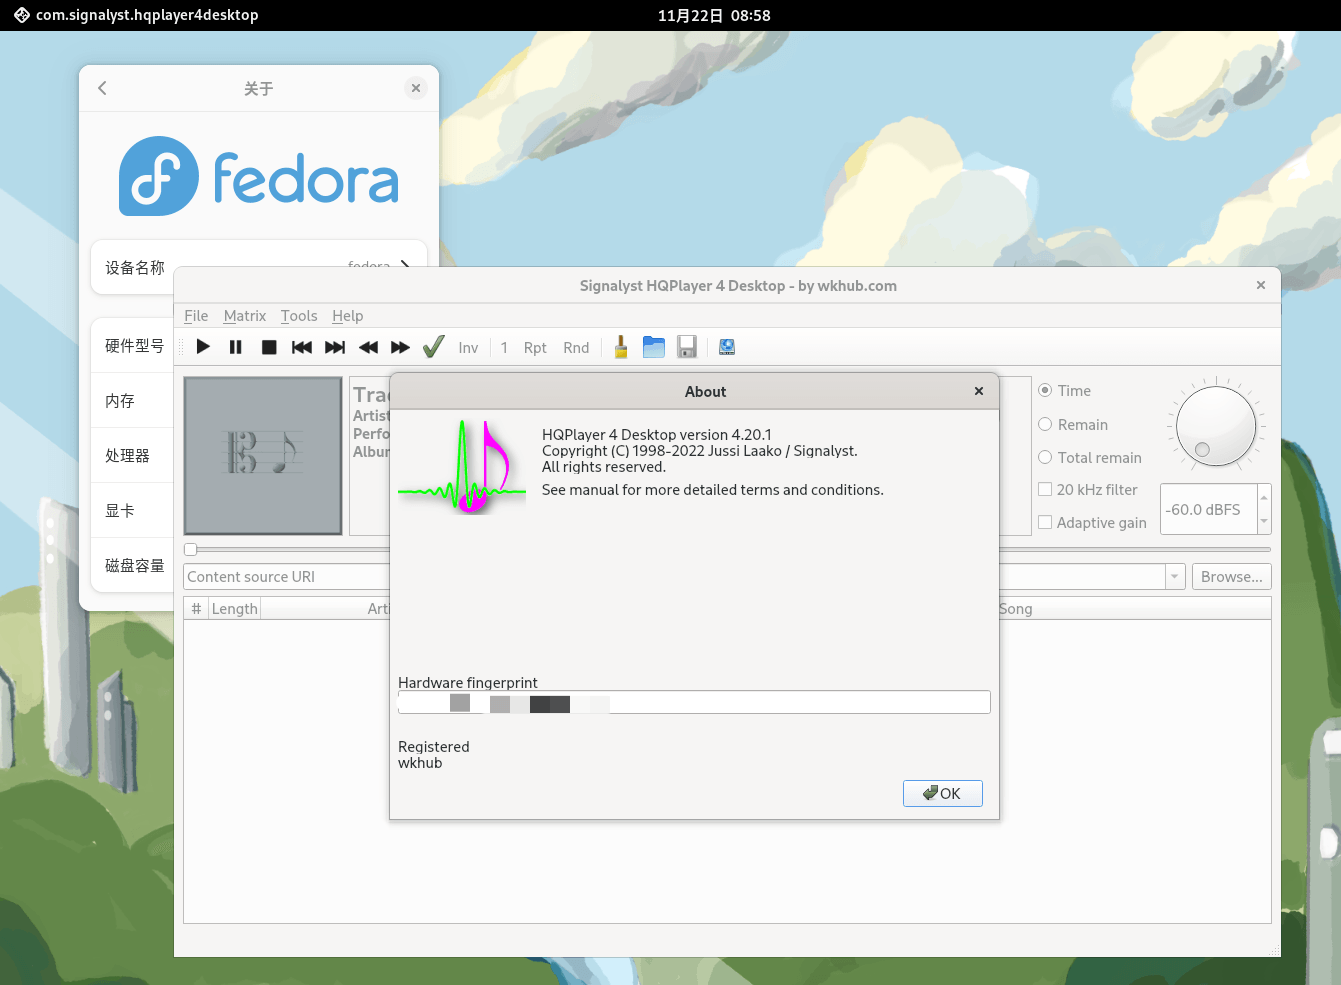The image size is (1341, 985).
Task: Click the fast-forward double-arrow icon
Action: tap(401, 347)
